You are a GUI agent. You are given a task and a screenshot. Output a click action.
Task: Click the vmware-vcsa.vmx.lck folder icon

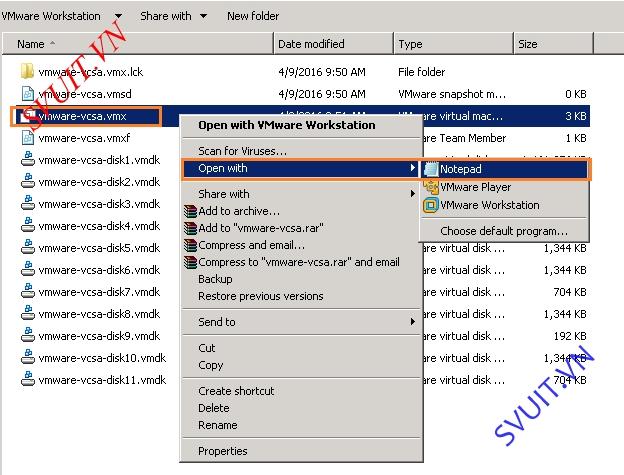(27, 72)
